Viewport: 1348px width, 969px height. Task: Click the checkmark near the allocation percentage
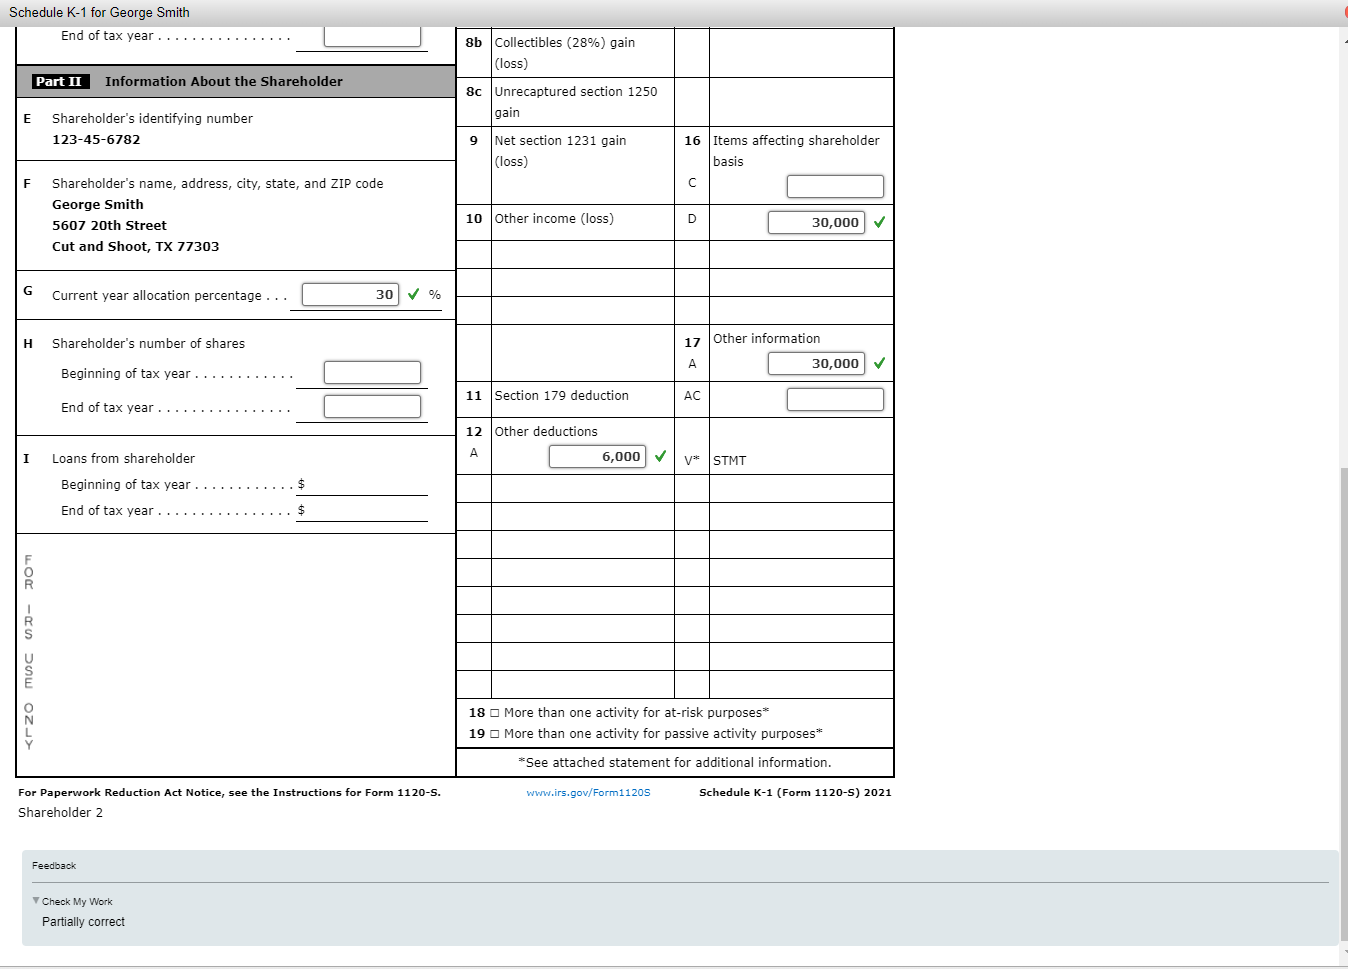coord(413,294)
